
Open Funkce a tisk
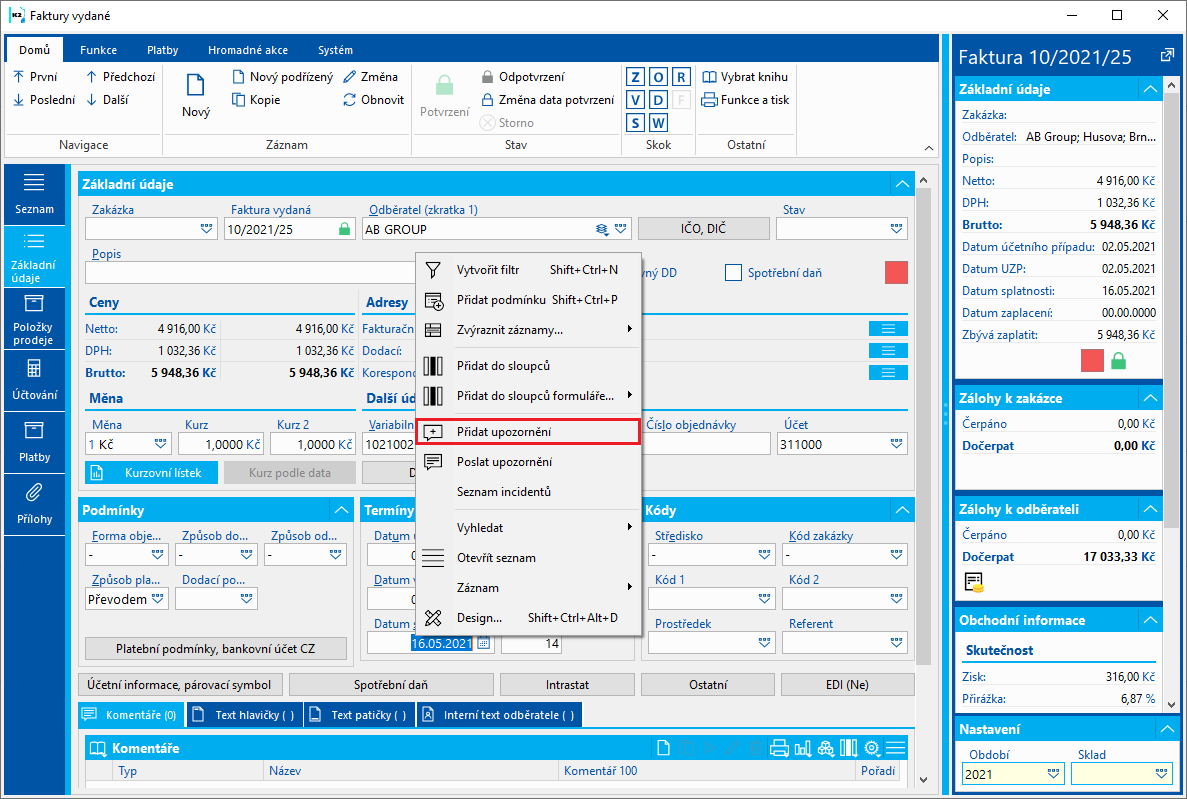[745, 99]
